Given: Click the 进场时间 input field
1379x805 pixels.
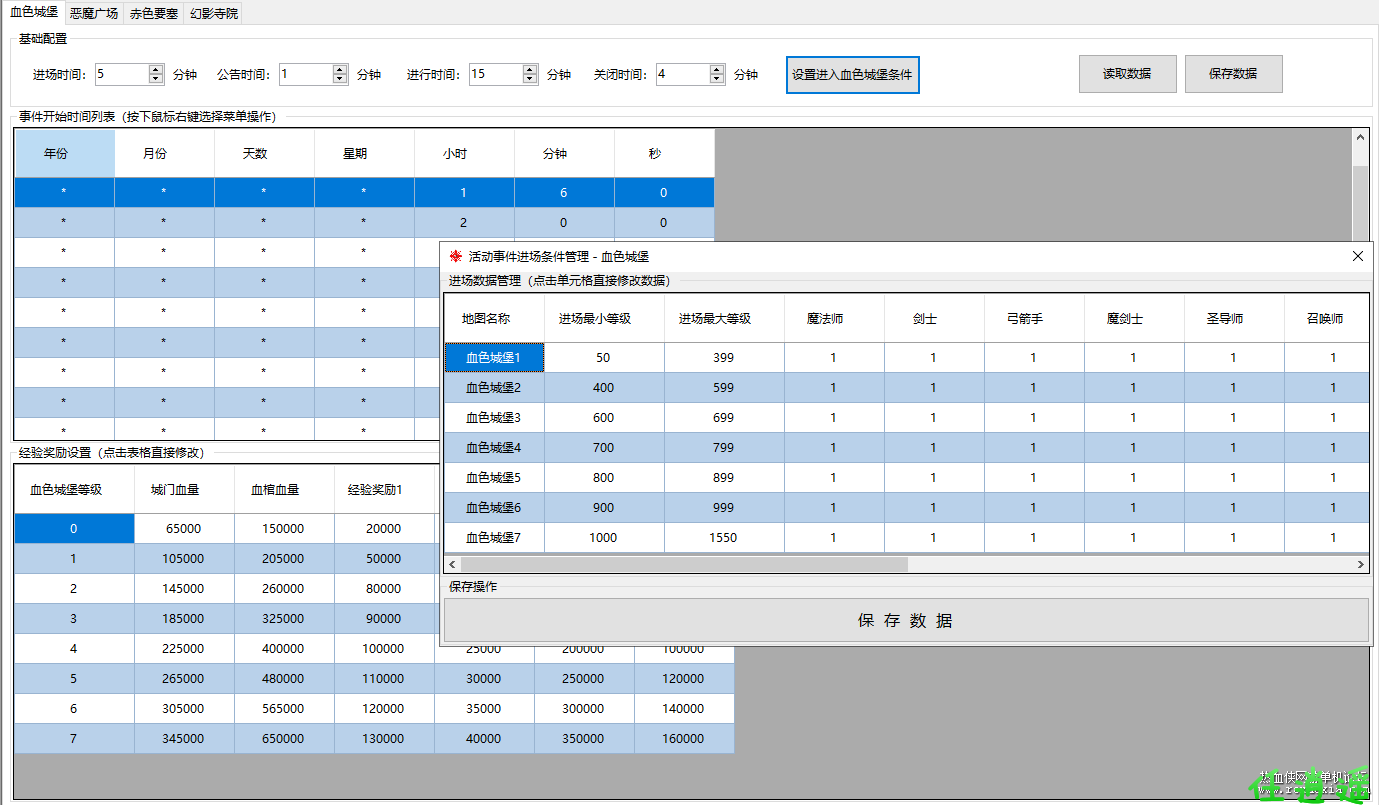Looking at the screenshot, I should 120,74.
